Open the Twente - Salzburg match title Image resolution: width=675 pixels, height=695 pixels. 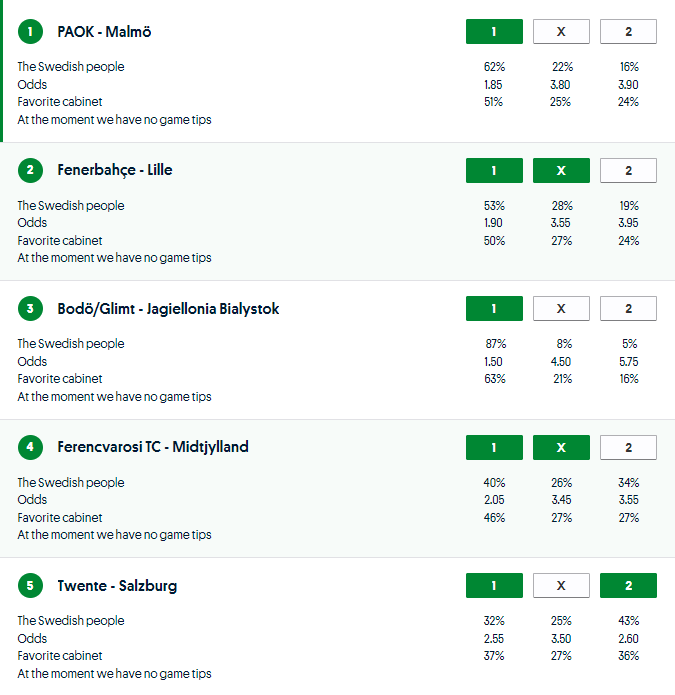(x=117, y=586)
